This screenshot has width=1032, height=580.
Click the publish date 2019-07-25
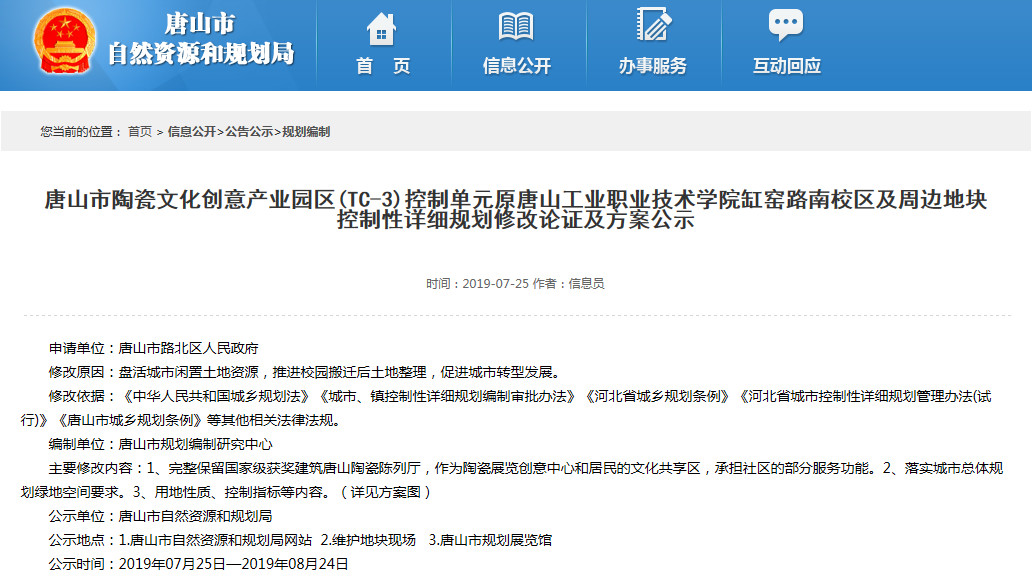point(495,284)
